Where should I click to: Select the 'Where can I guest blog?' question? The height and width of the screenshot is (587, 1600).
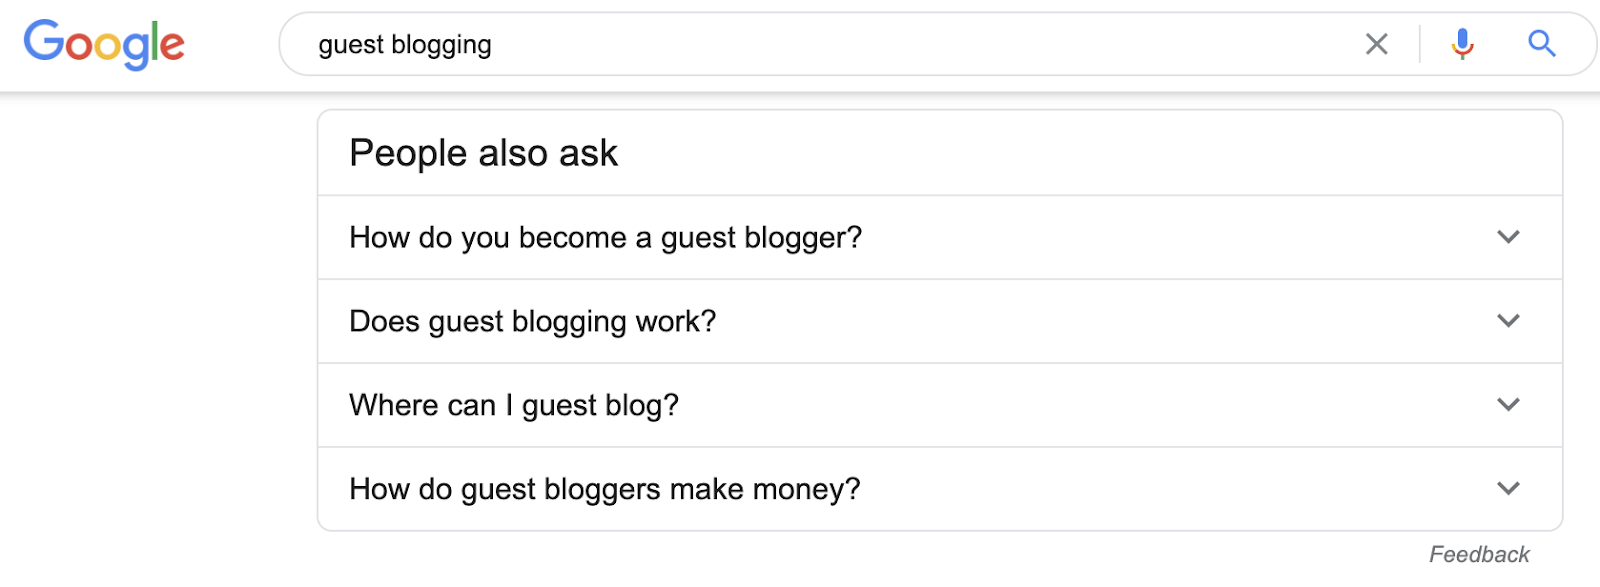pos(513,405)
